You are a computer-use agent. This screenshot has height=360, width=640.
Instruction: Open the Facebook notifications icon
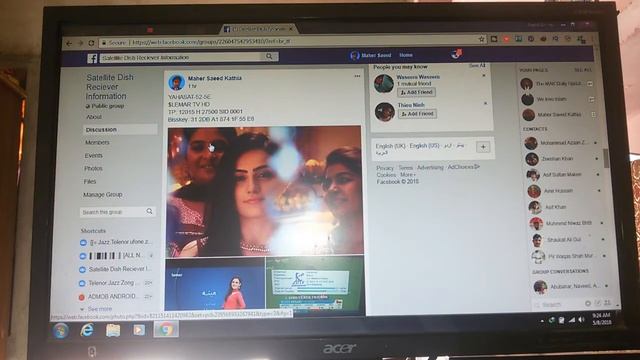[x=456, y=53]
